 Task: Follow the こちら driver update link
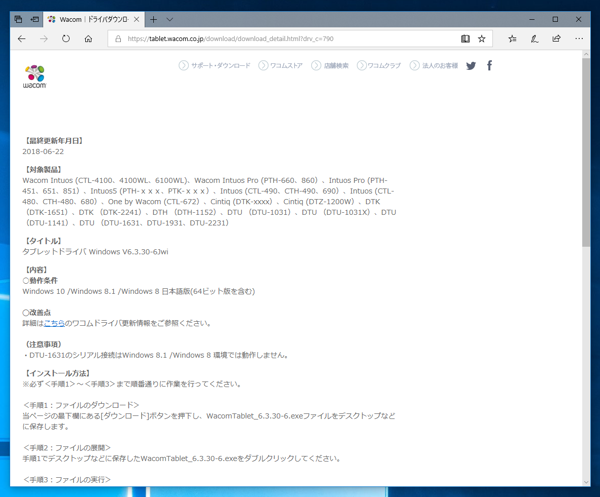click(x=54, y=323)
